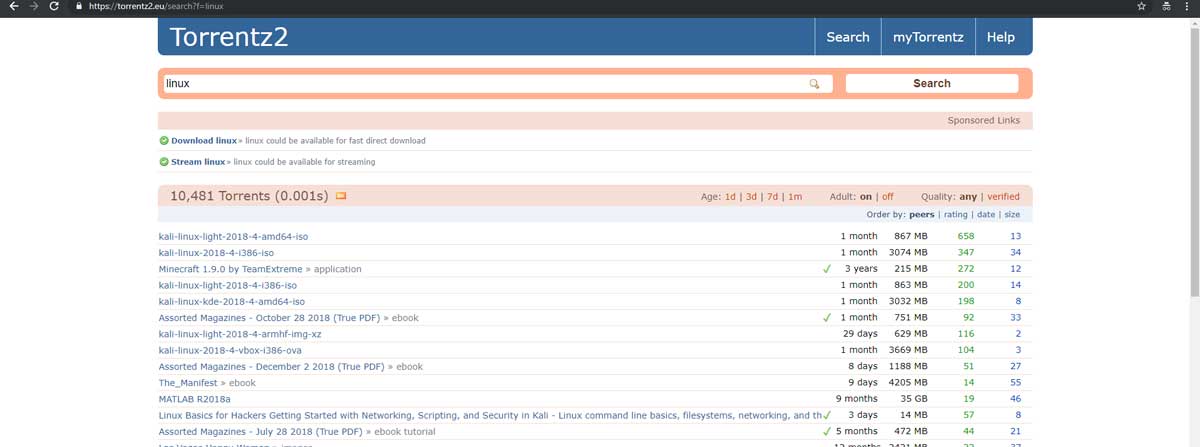
Task: Click the Stream linux link
Action: coord(198,161)
